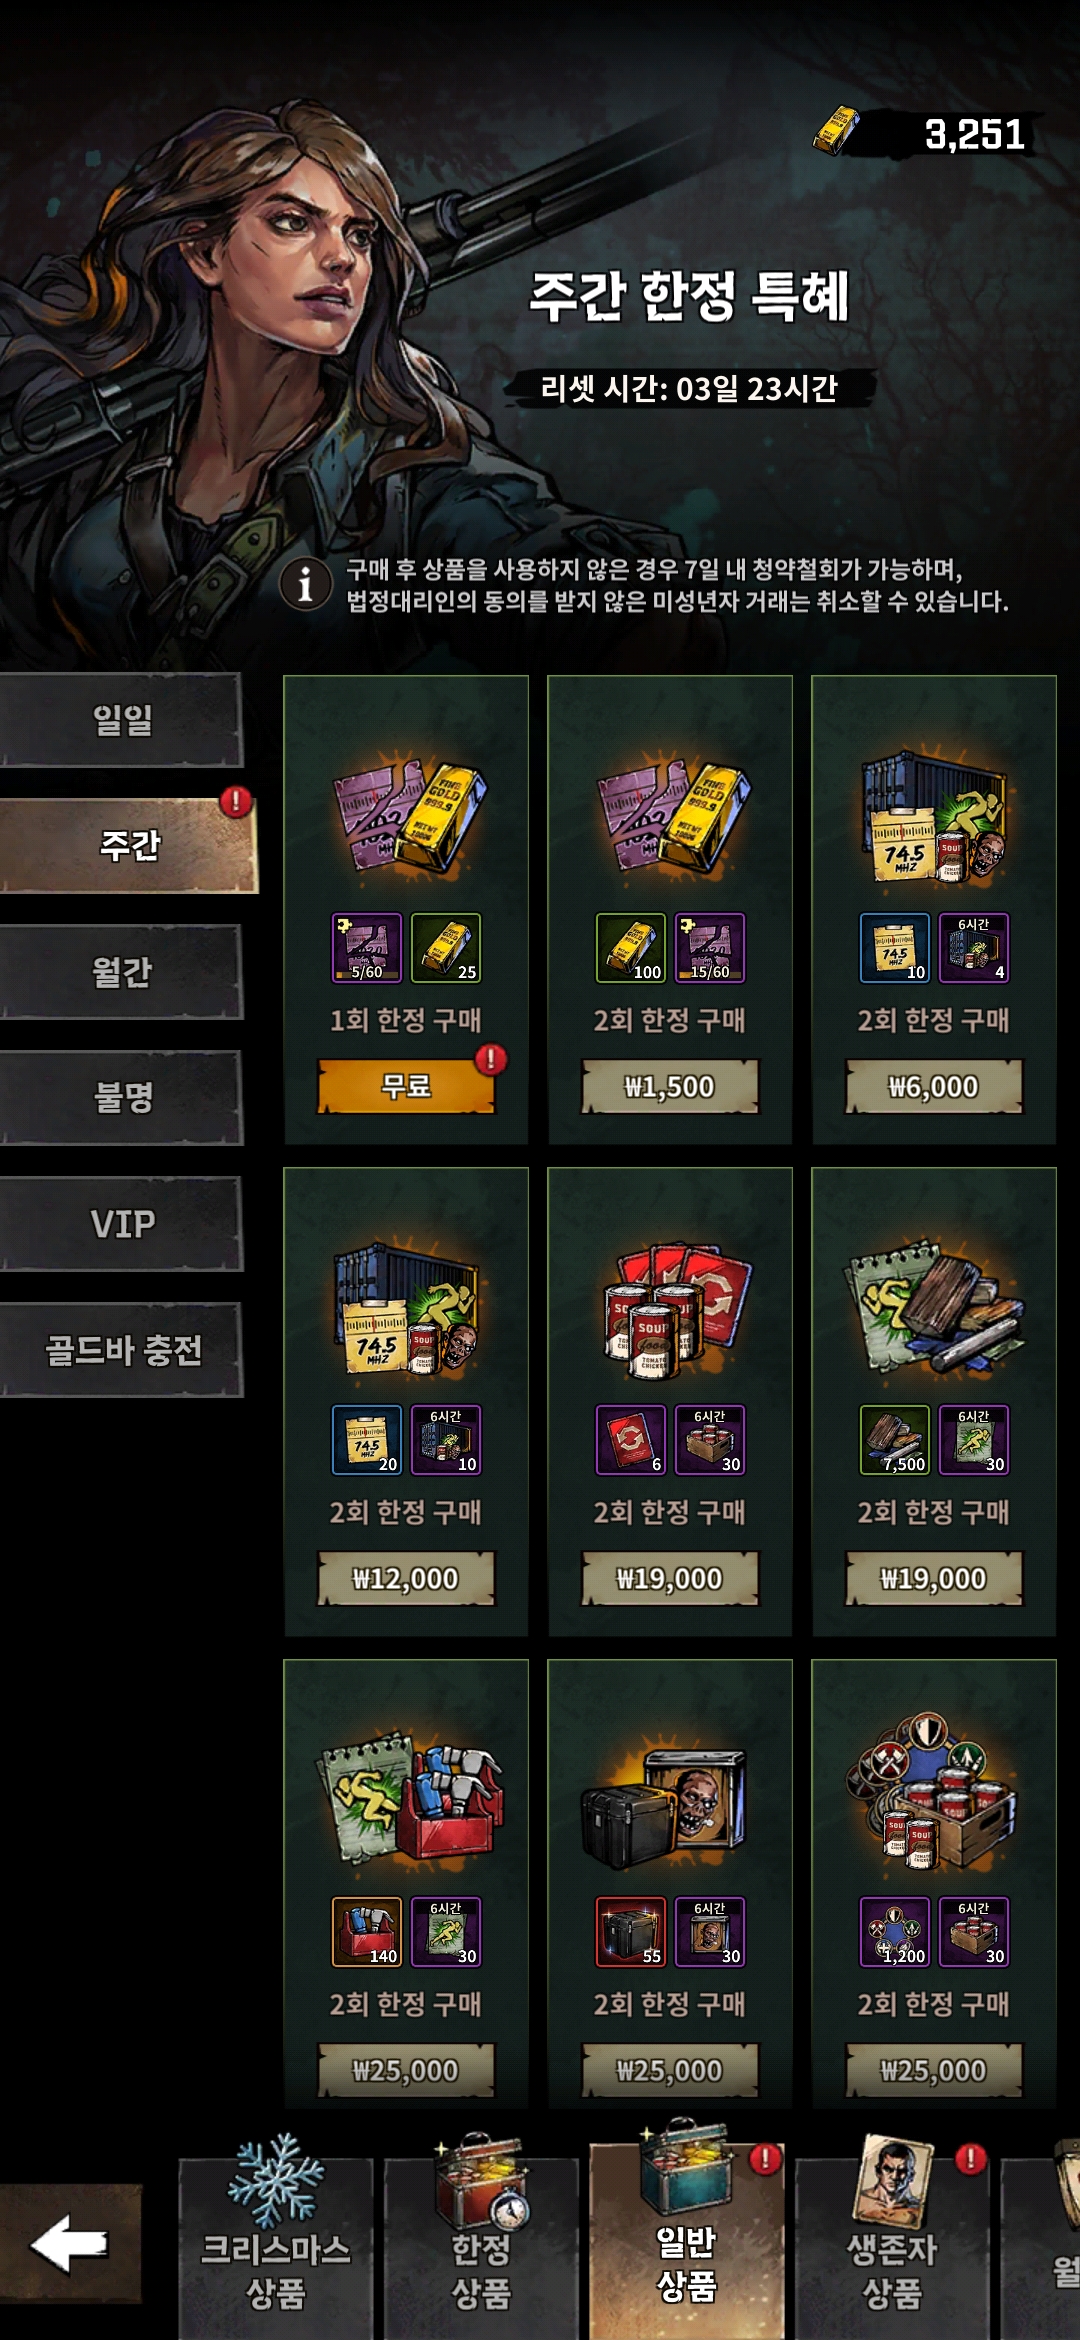
Task: Switch to the 한정 상품 tab
Action: 482,2235
